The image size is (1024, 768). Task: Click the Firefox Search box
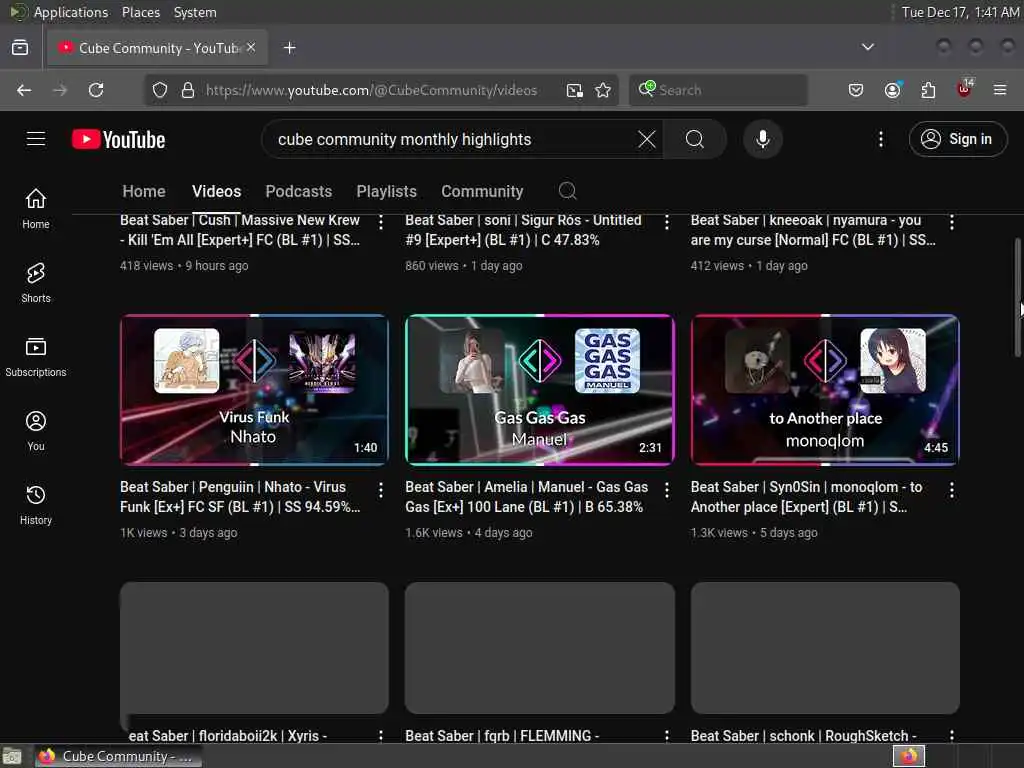(718, 90)
